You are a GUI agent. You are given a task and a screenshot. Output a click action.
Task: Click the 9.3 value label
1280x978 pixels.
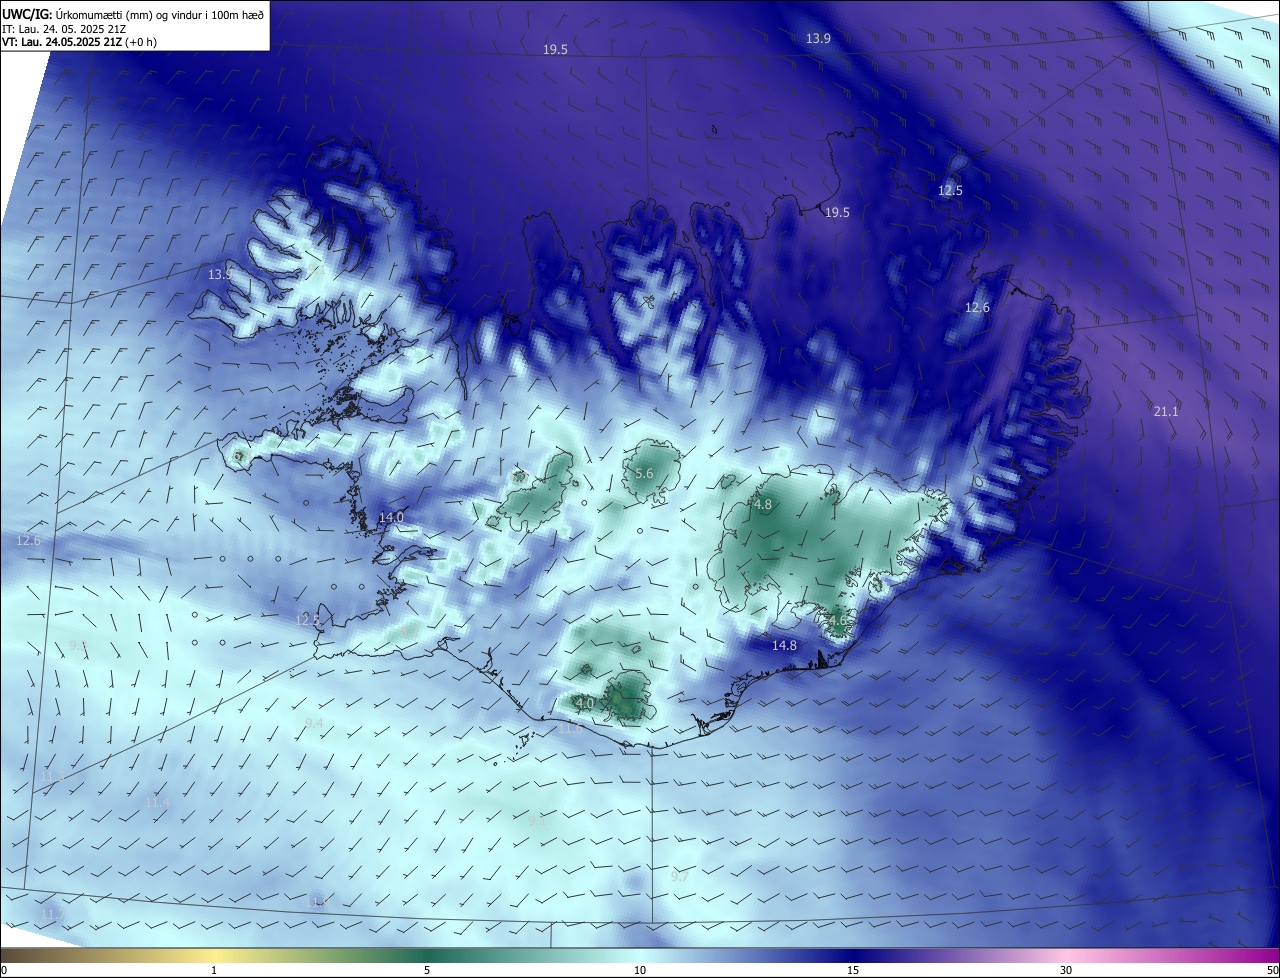click(78, 646)
